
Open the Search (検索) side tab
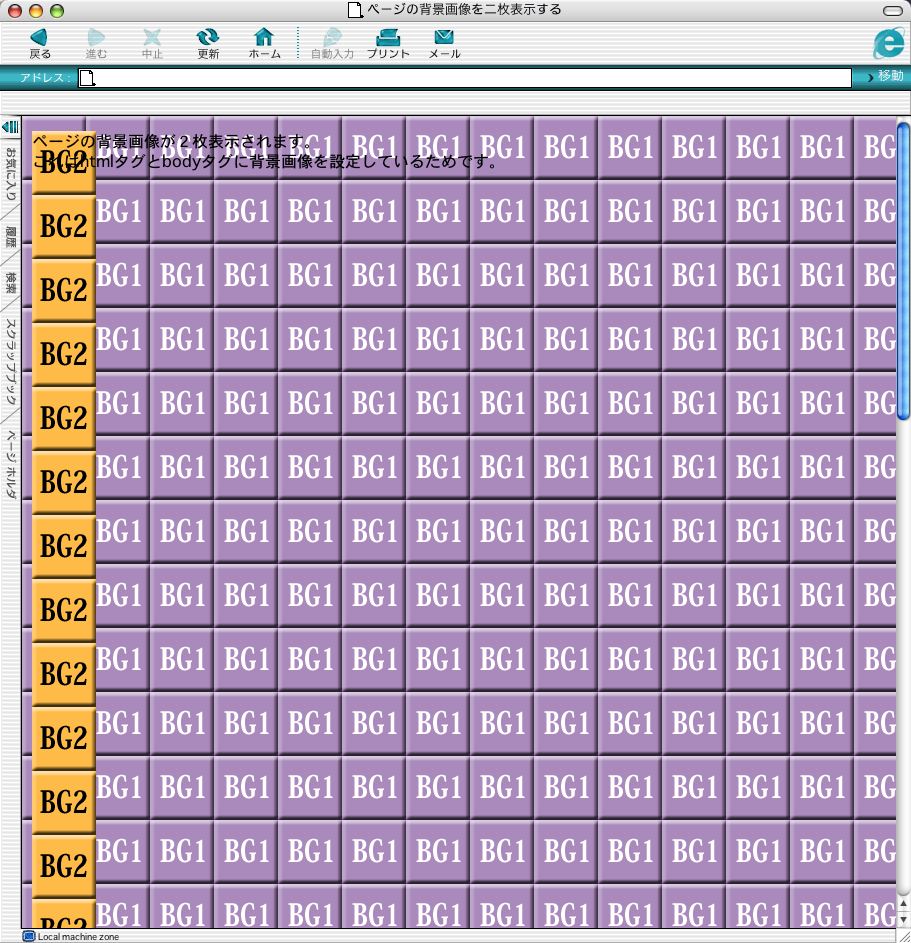click(10, 282)
